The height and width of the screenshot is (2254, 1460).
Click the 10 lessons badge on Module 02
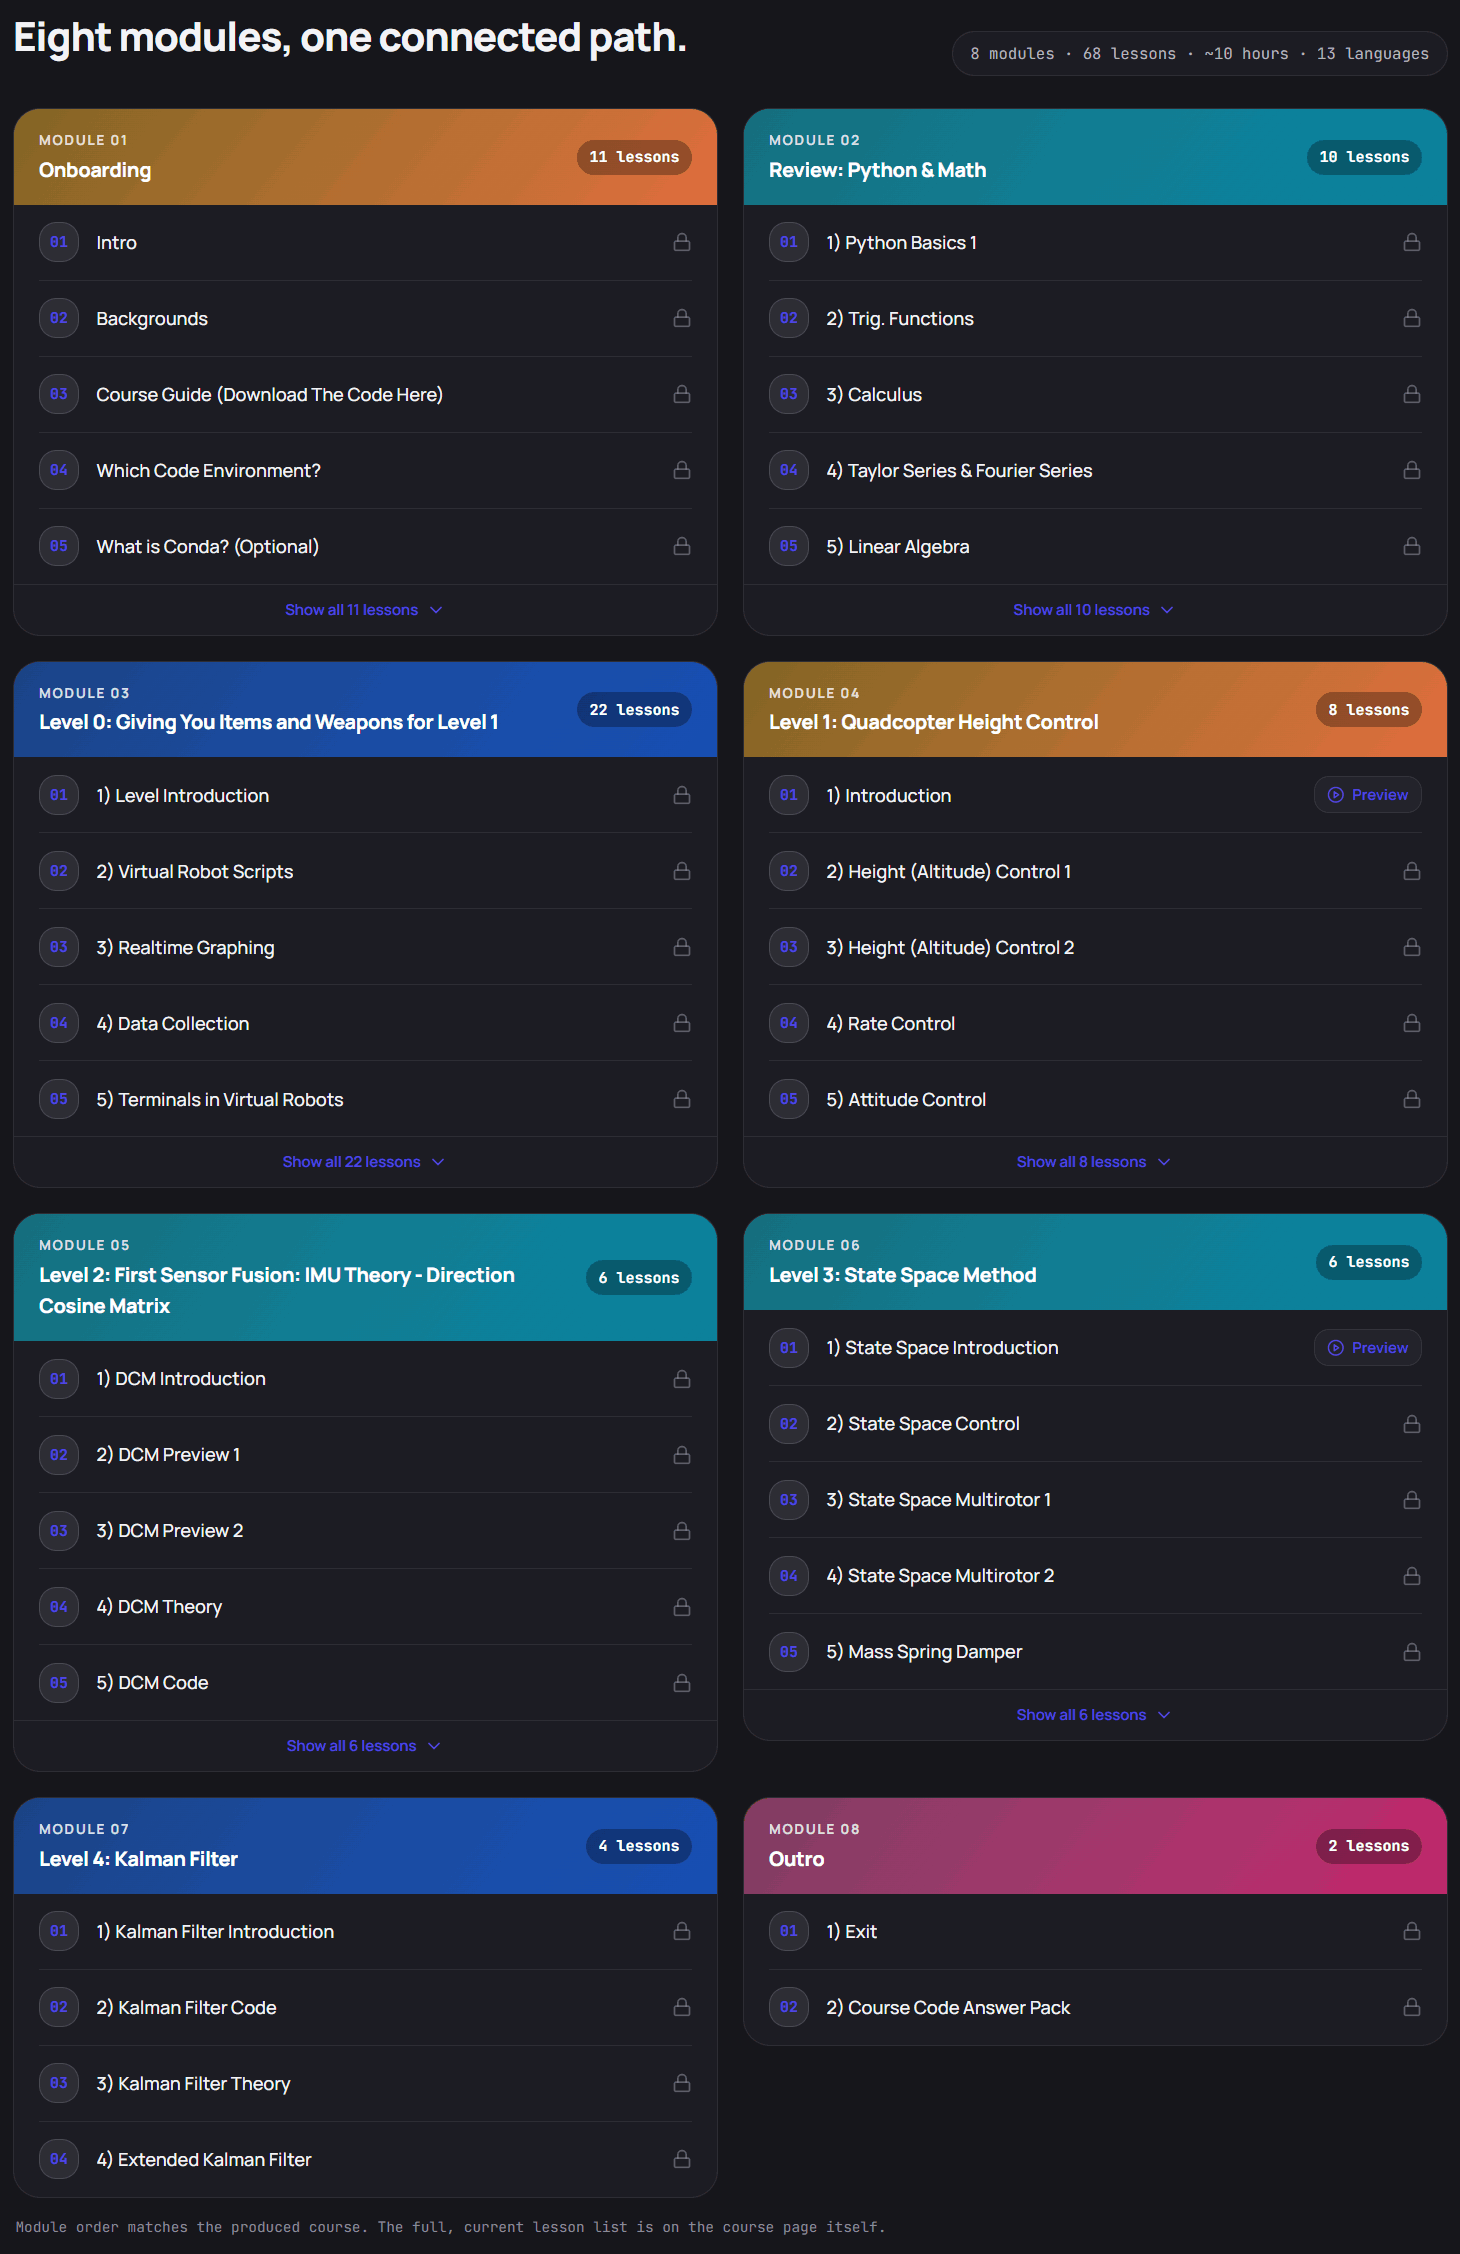pyautogui.click(x=1364, y=157)
